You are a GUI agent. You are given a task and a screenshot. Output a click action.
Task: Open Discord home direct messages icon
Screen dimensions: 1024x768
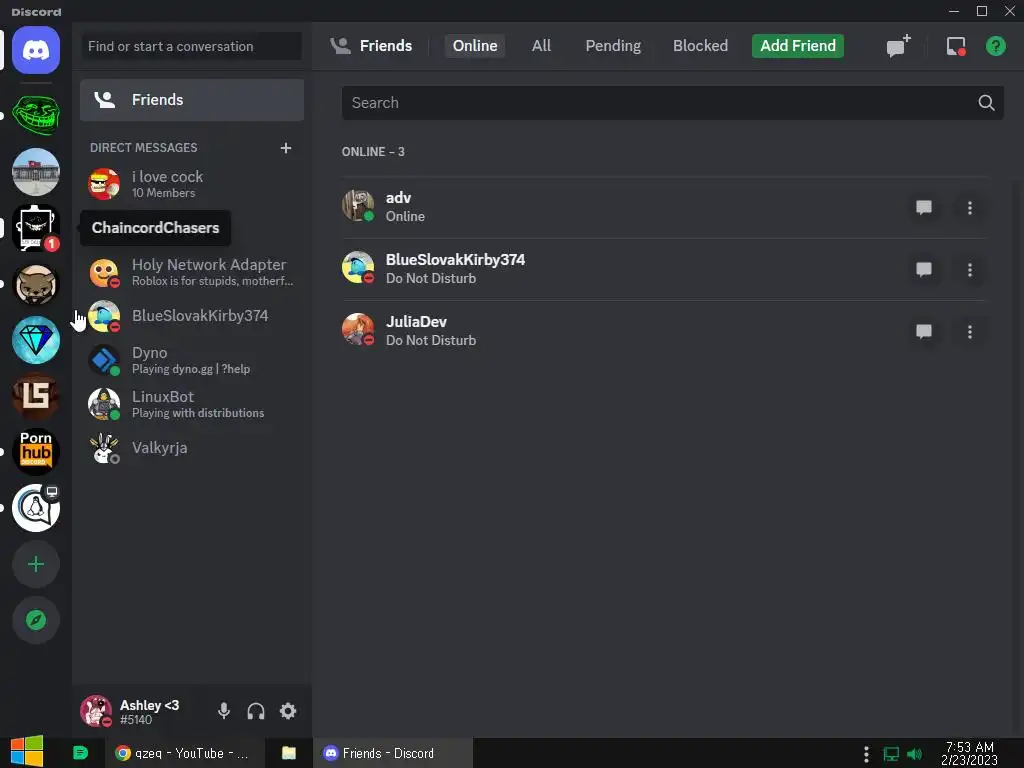point(36,50)
